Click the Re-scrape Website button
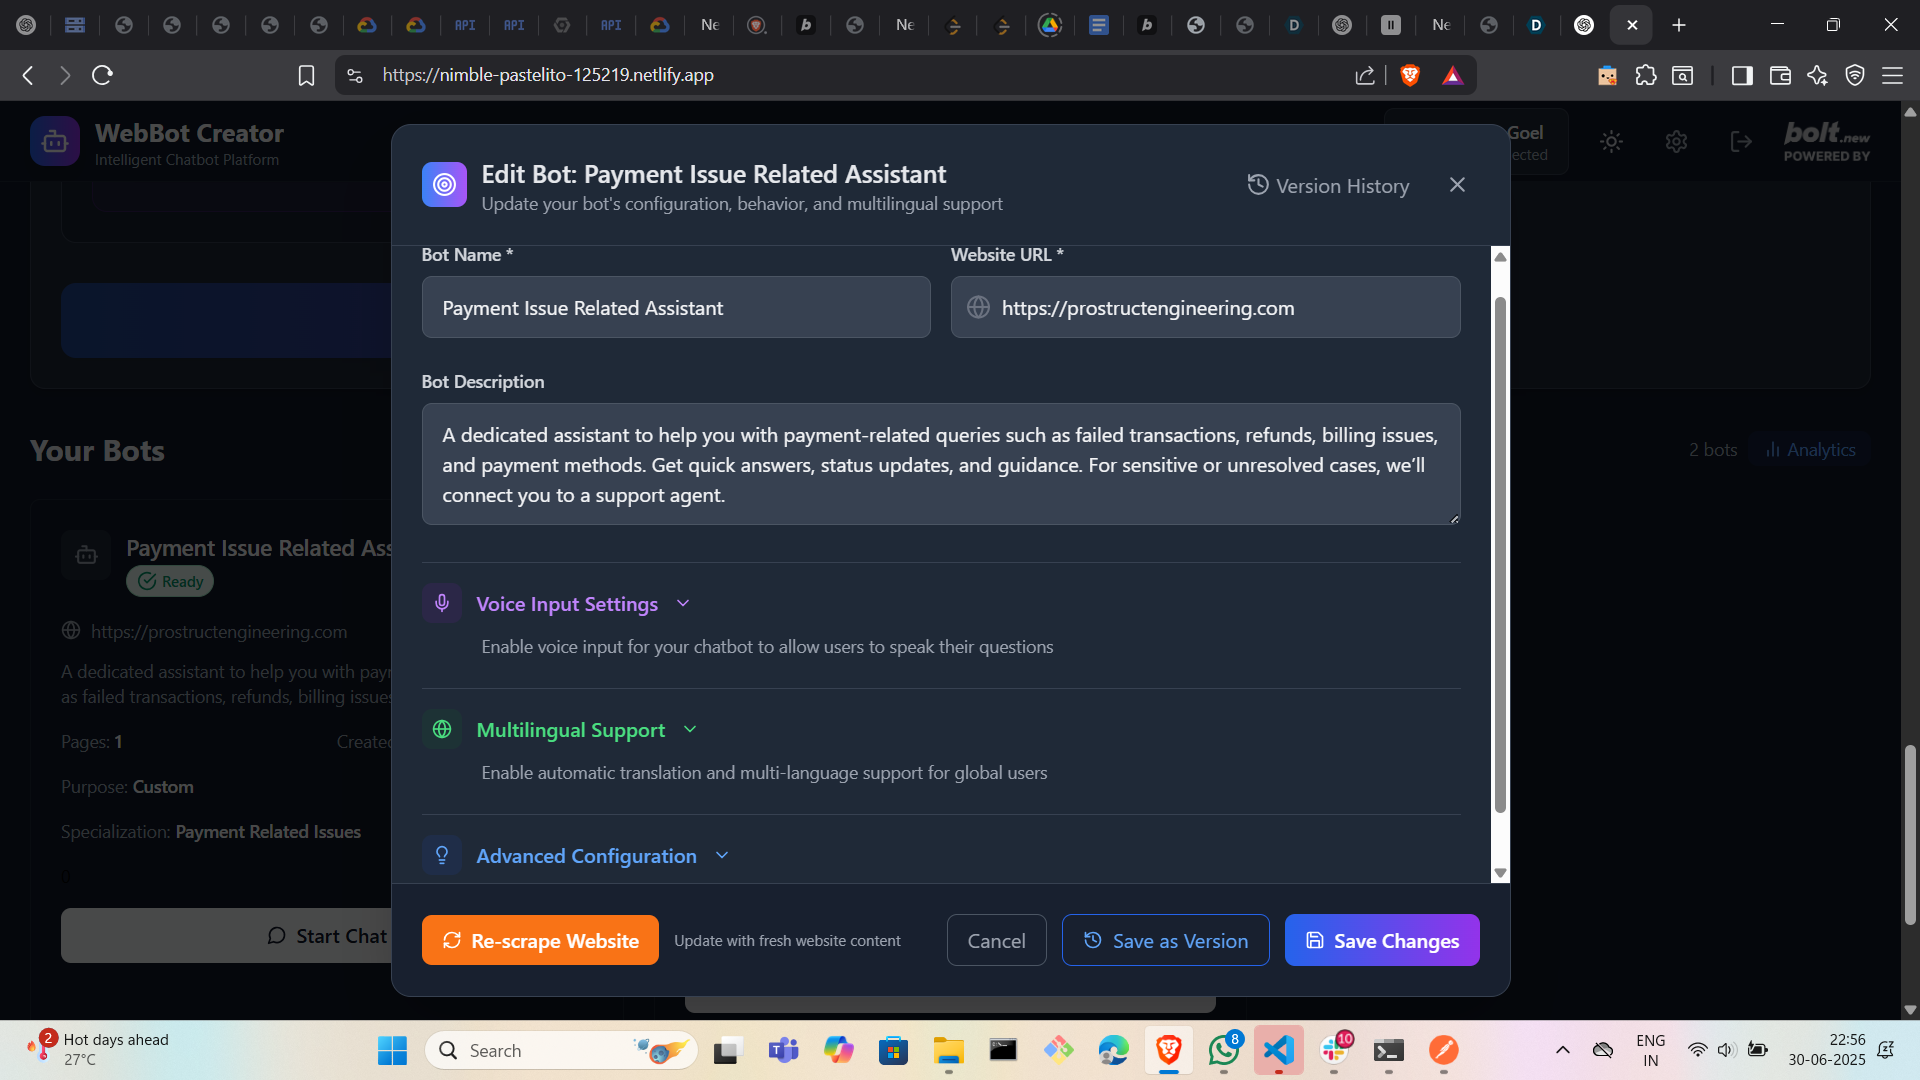1920x1080 pixels. point(540,940)
